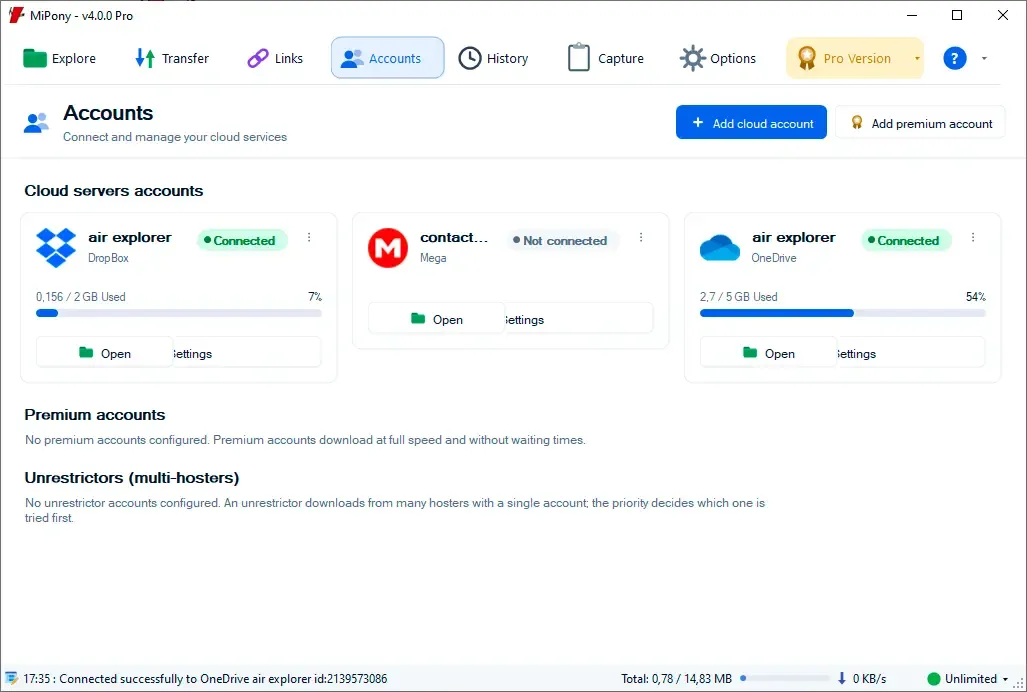Image resolution: width=1027 pixels, height=692 pixels.
Task: Click the green Unlimited speed indicator dot
Action: coord(934,679)
